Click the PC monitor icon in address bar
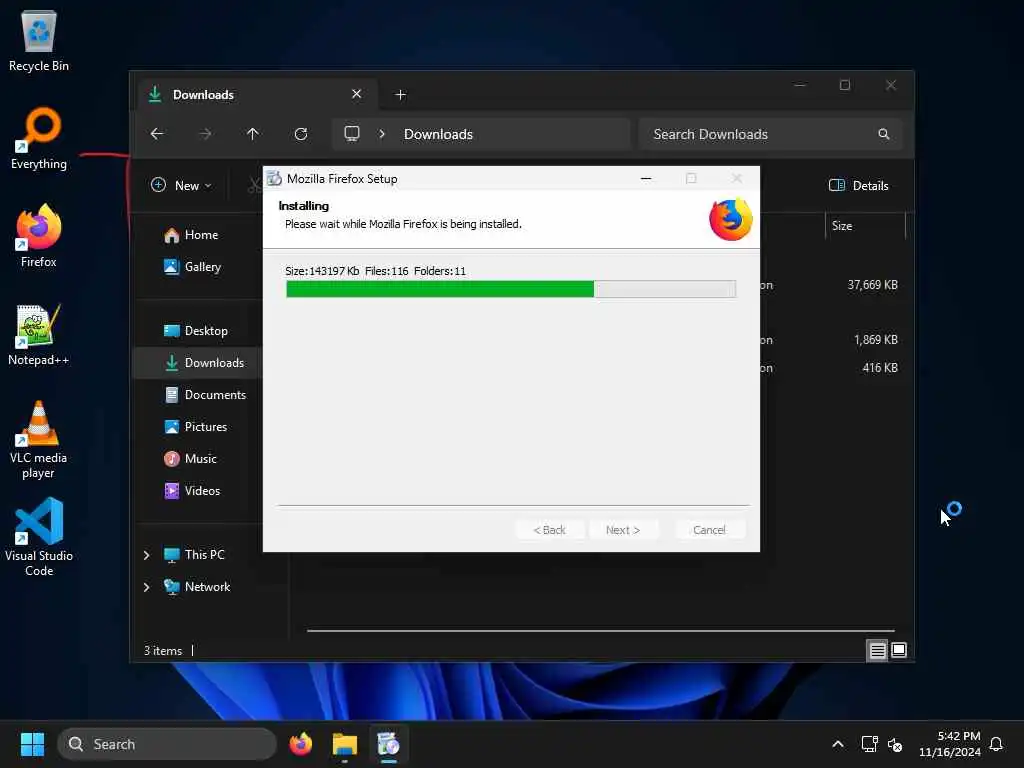Image resolution: width=1024 pixels, height=768 pixels. tap(352, 134)
